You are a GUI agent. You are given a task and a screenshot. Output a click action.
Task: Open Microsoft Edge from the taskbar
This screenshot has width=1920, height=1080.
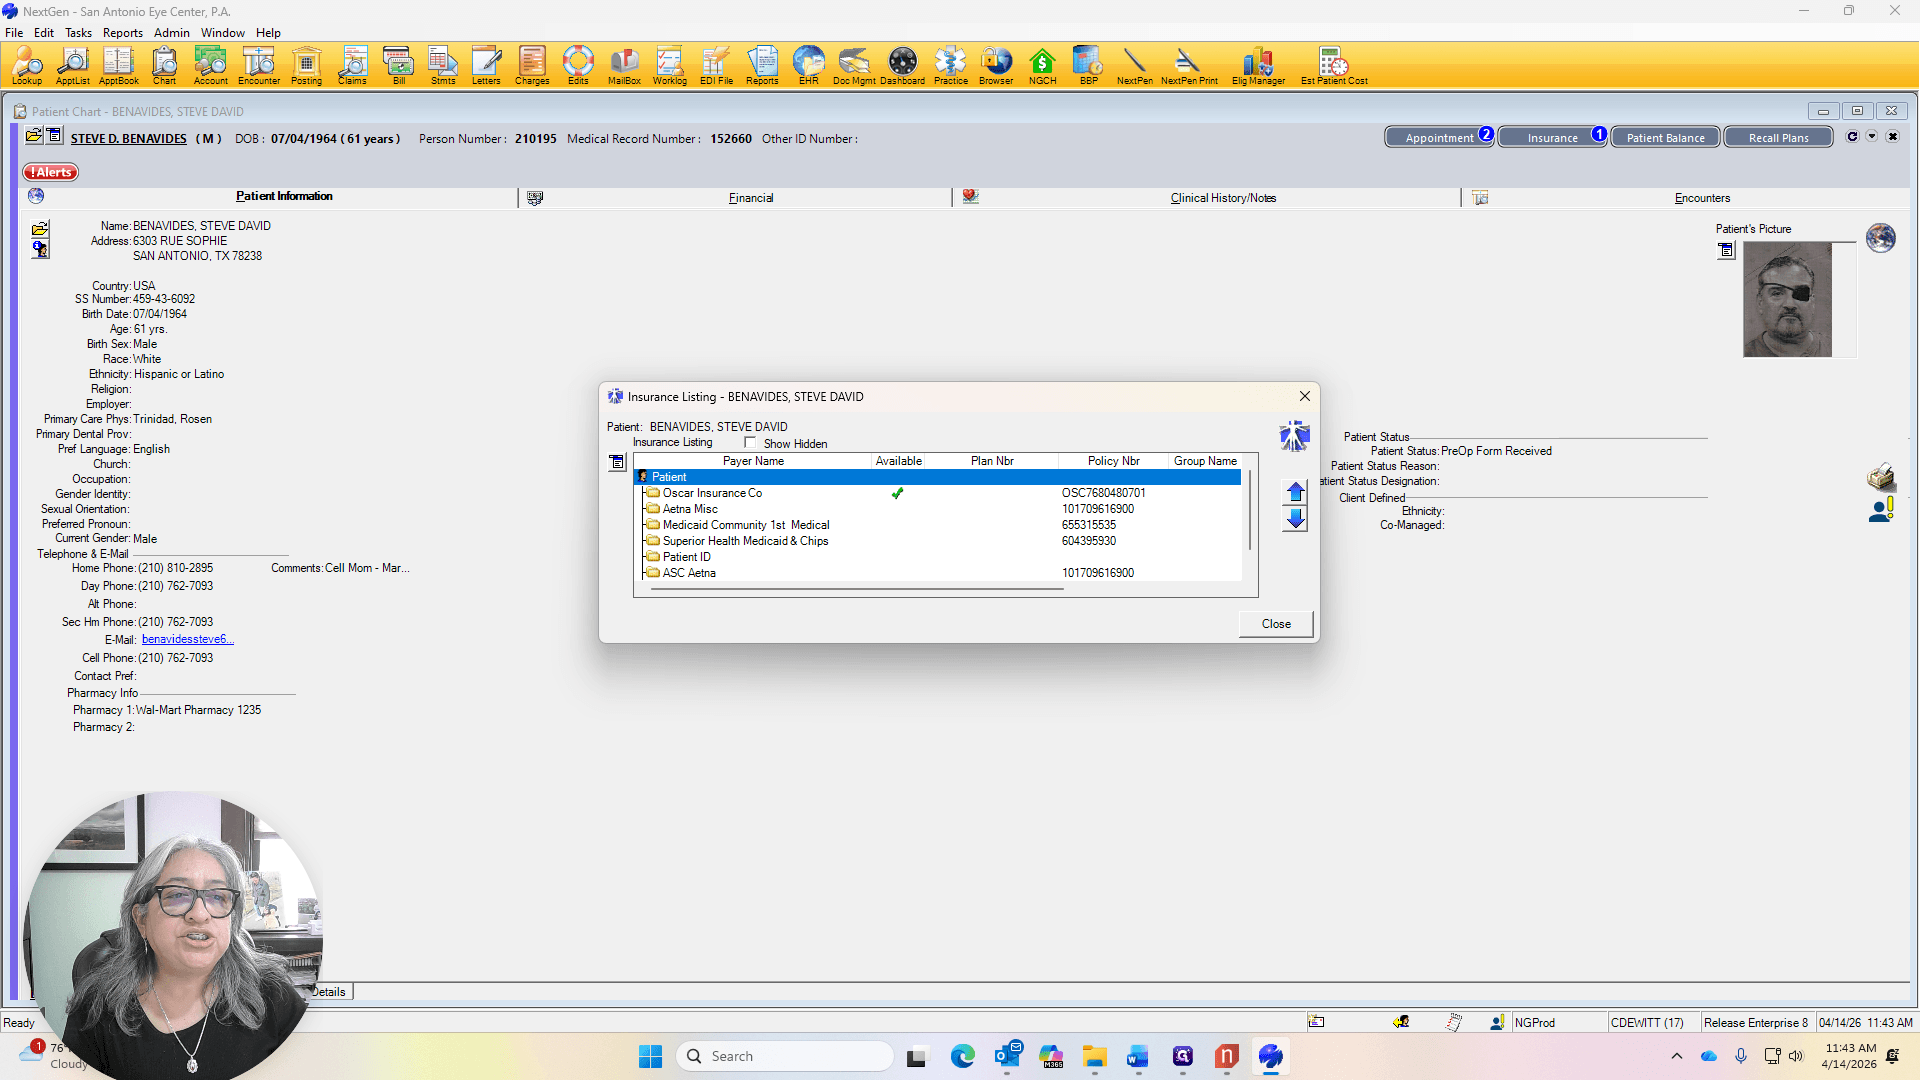pos(962,1056)
